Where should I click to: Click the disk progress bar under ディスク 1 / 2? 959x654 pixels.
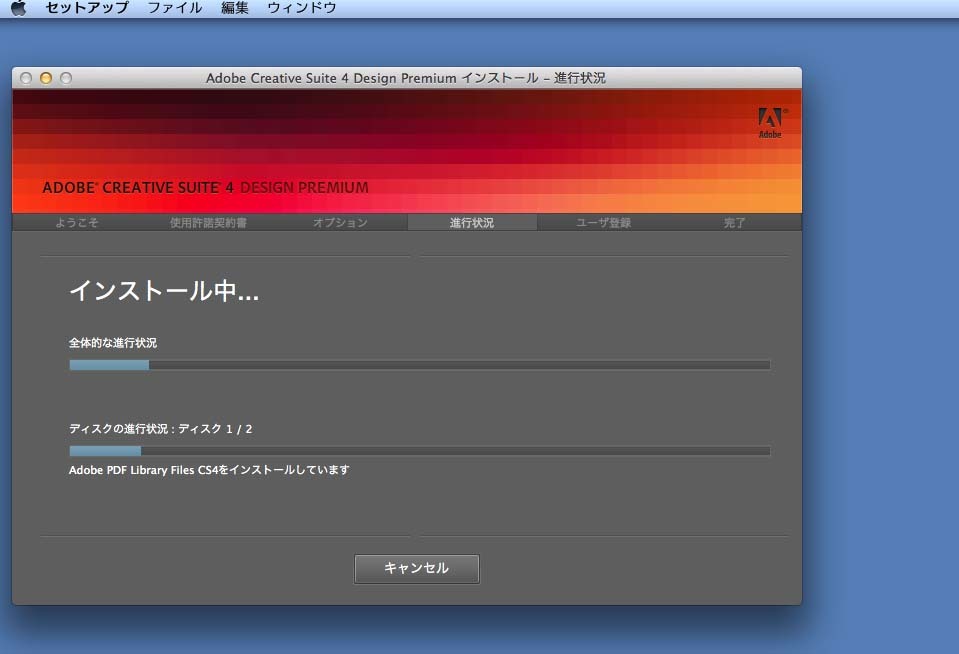click(420, 451)
